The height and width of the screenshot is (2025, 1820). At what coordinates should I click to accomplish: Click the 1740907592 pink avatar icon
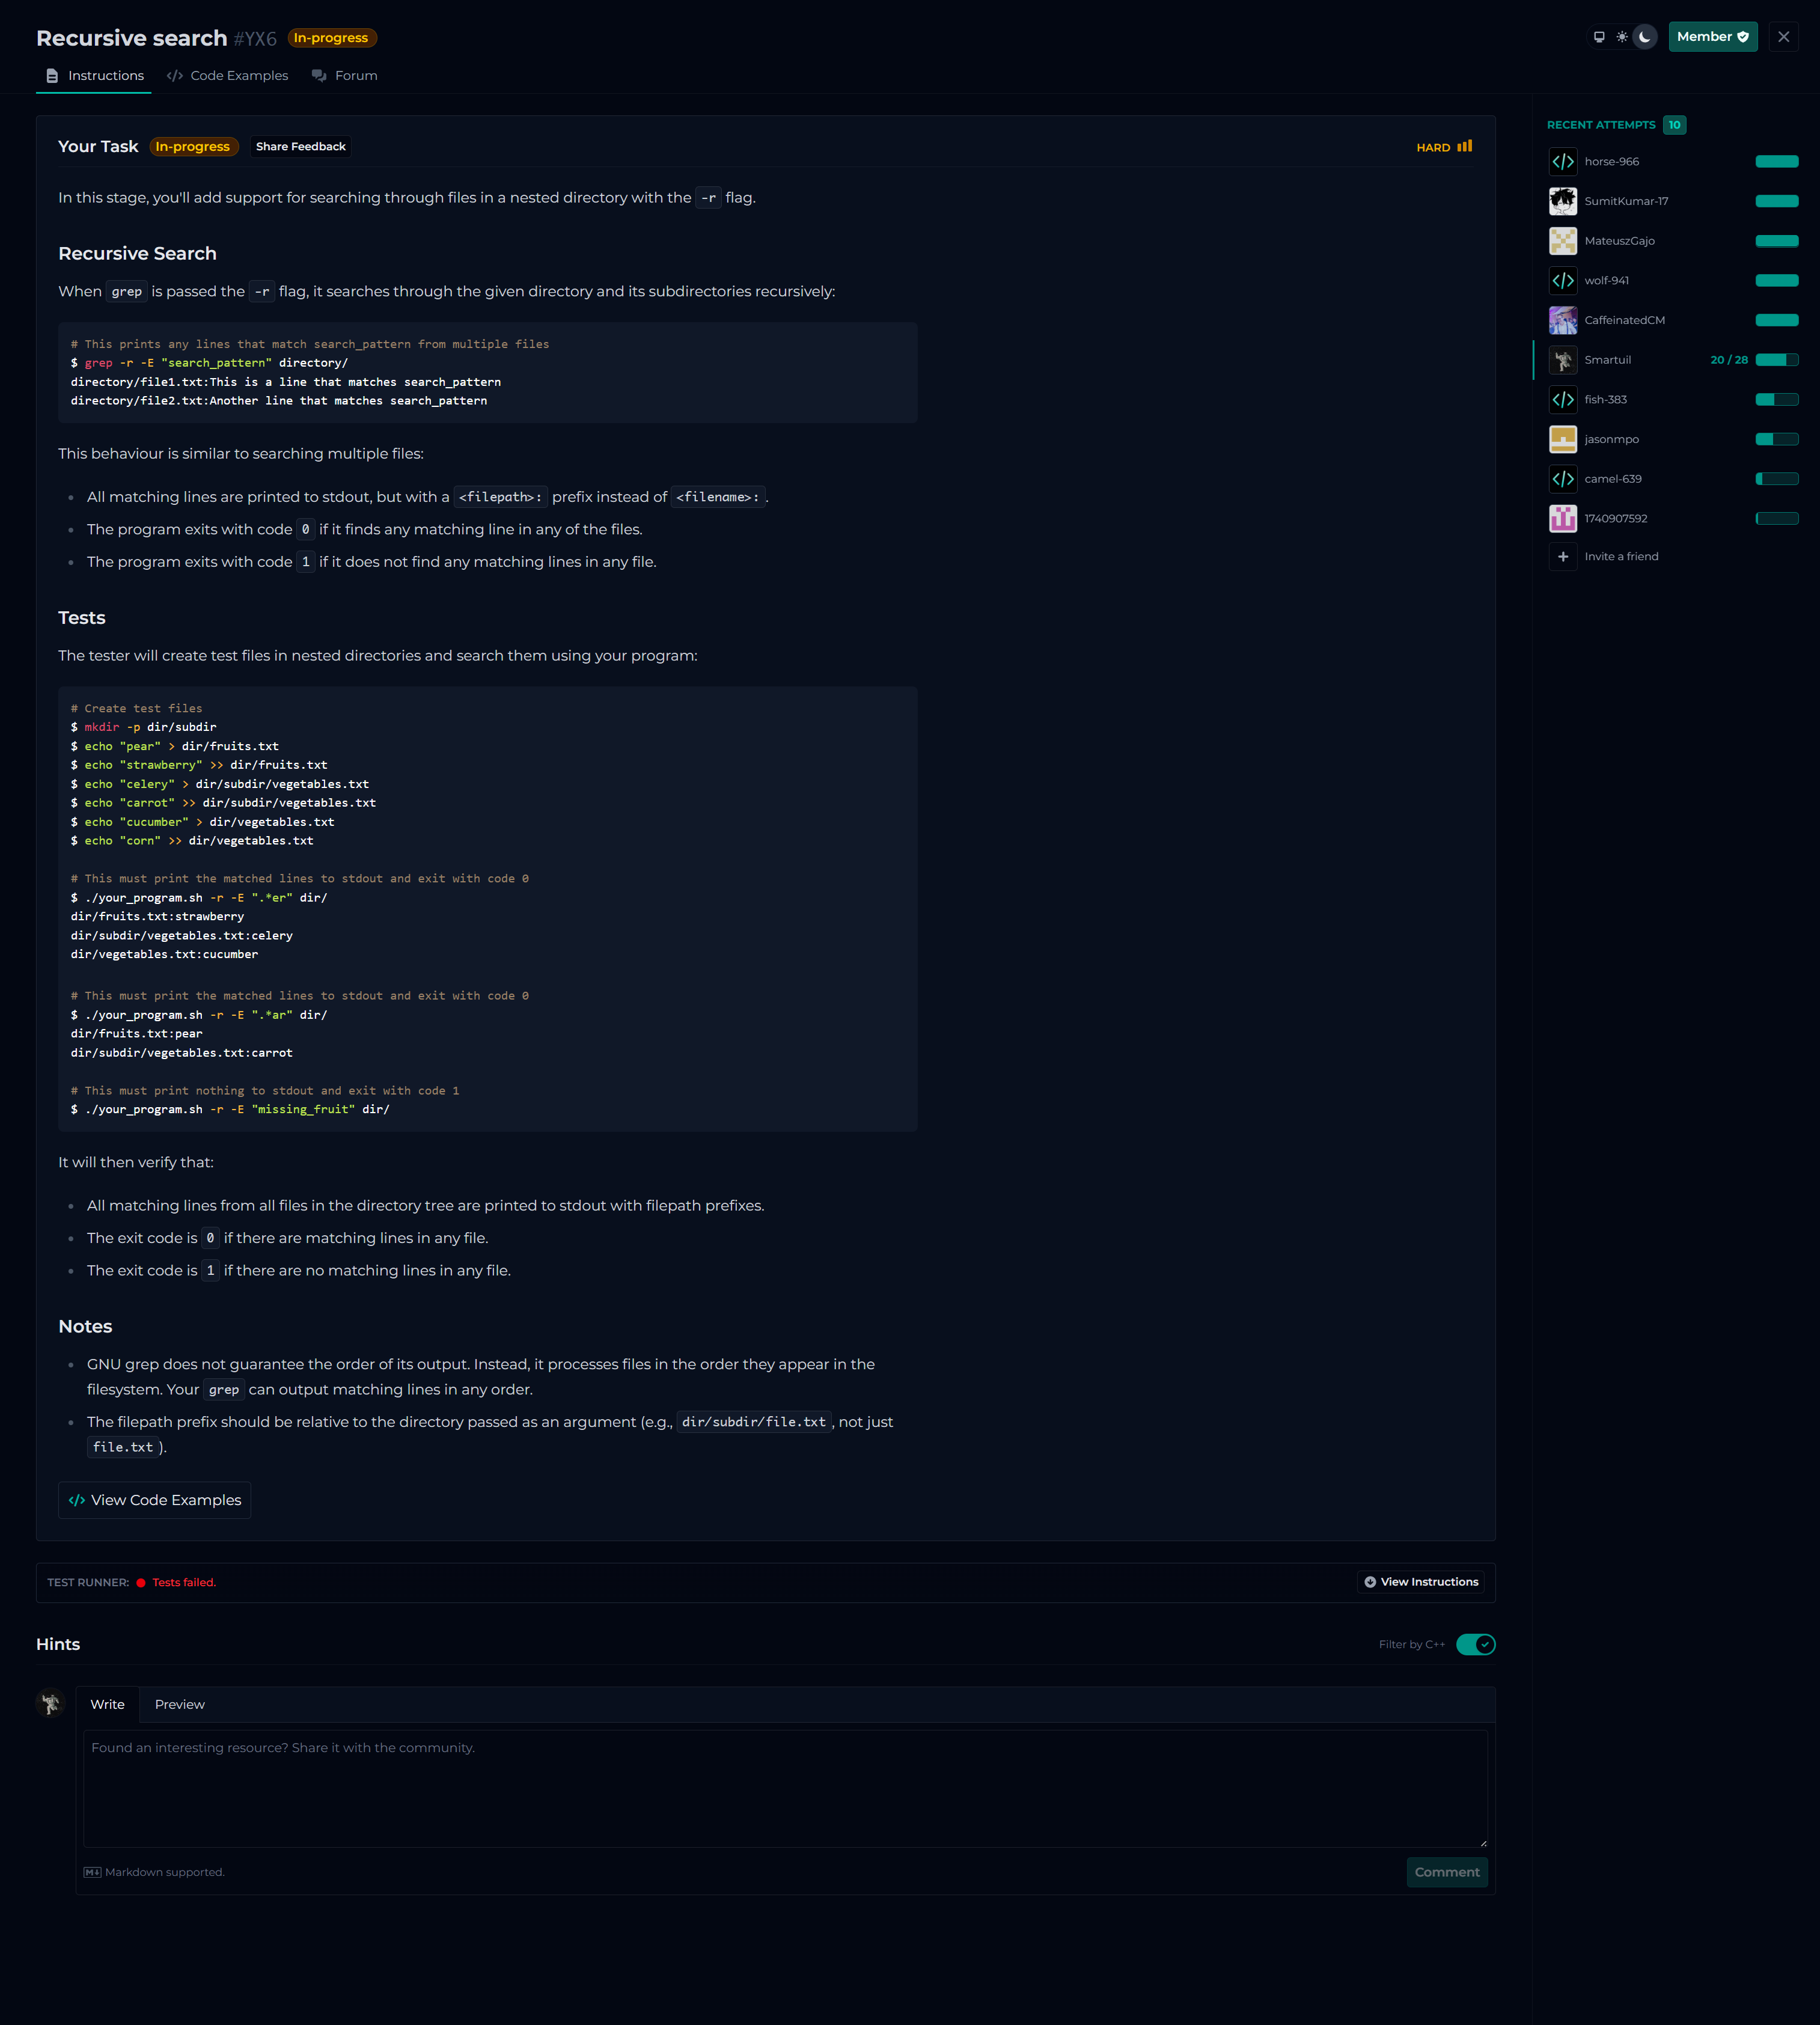coord(1562,519)
